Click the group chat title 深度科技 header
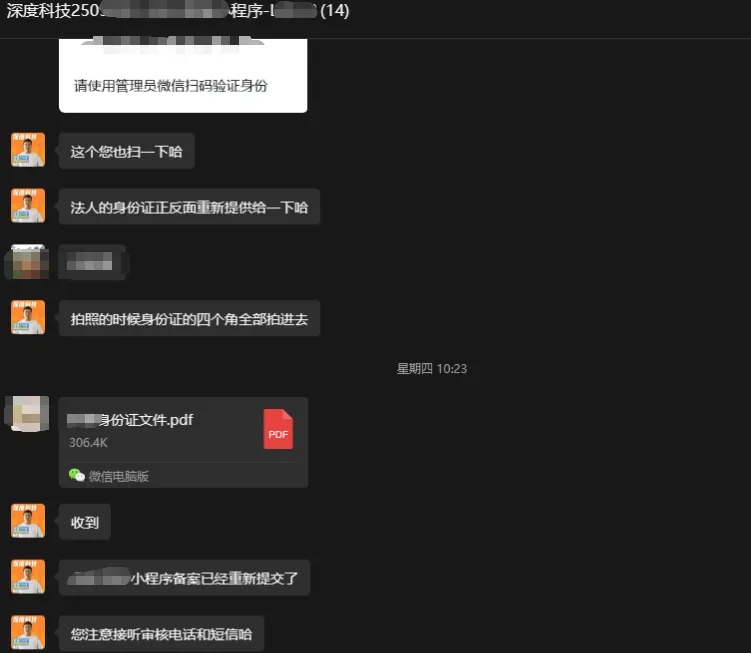The image size is (751, 653). (177, 11)
